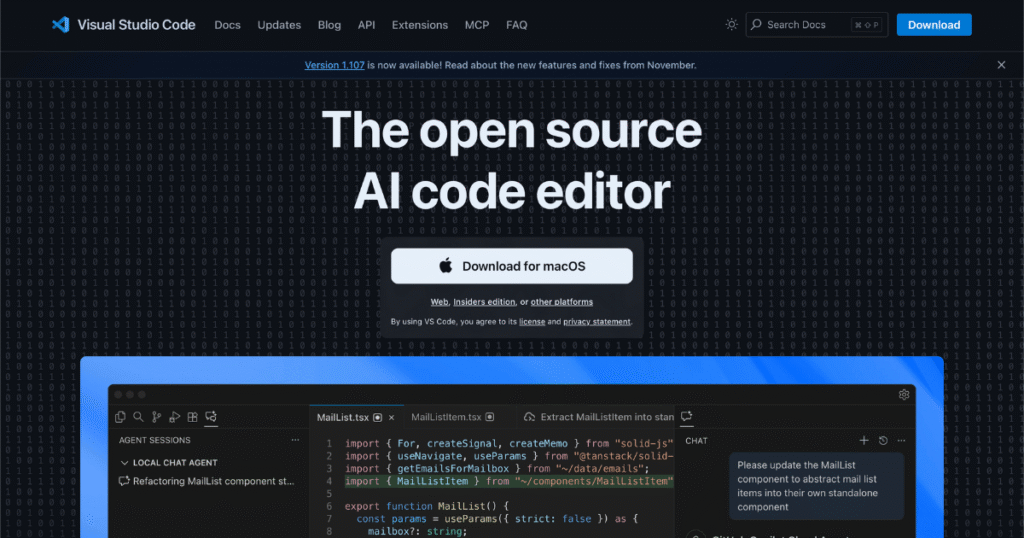This screenshot has height=538, width=1024.
Task: Open the Extensions blocks icon
Action: (192, 417)
